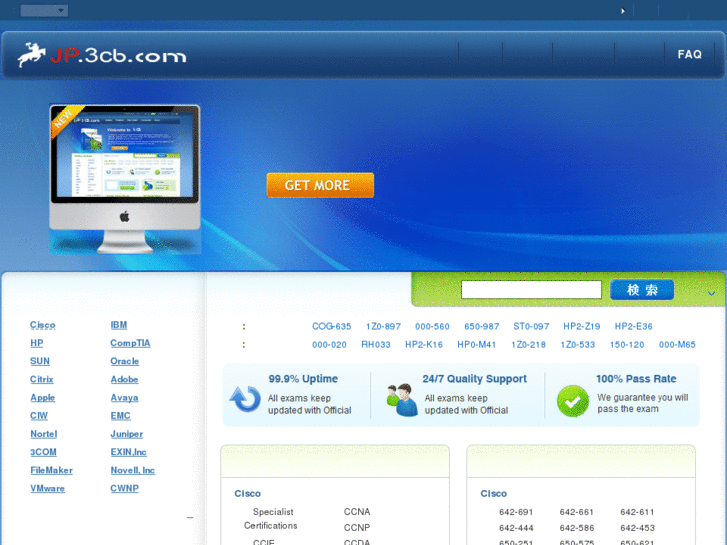Screen dimensions: 727x545
Task: Open exam 150-120 link
Action: click(627, 345)
